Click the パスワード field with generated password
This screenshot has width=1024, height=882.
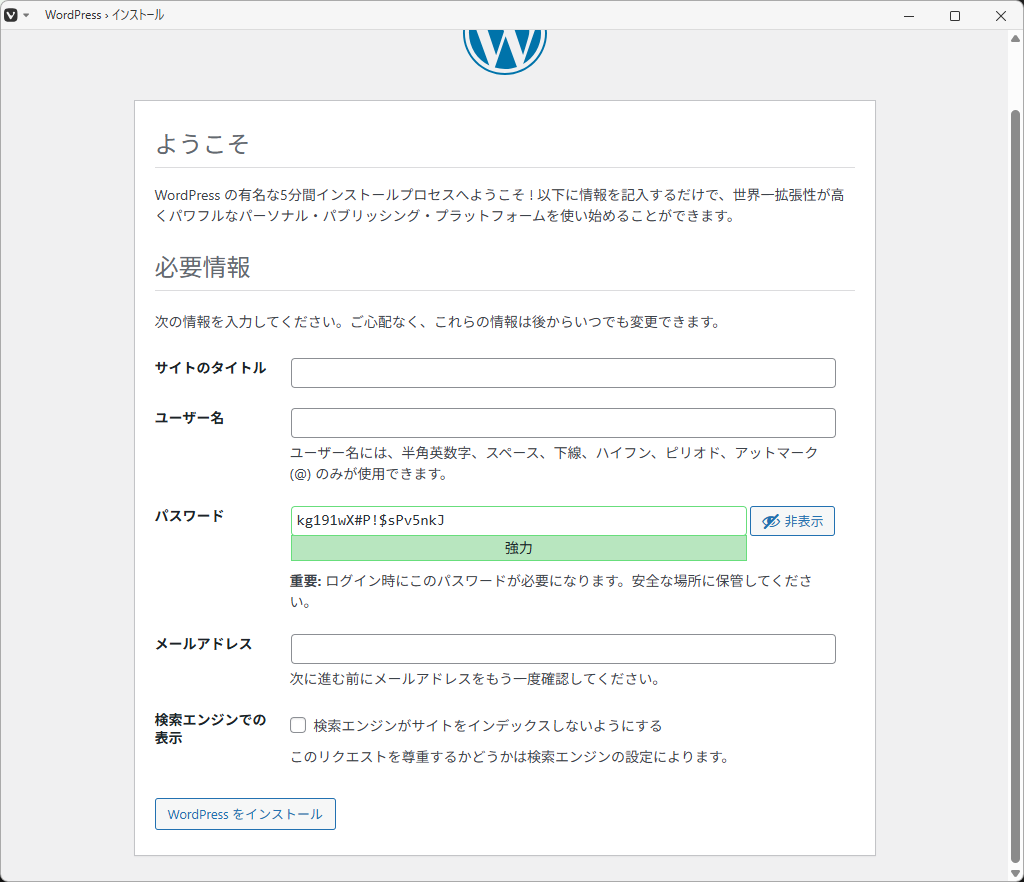tap(519, 521)
